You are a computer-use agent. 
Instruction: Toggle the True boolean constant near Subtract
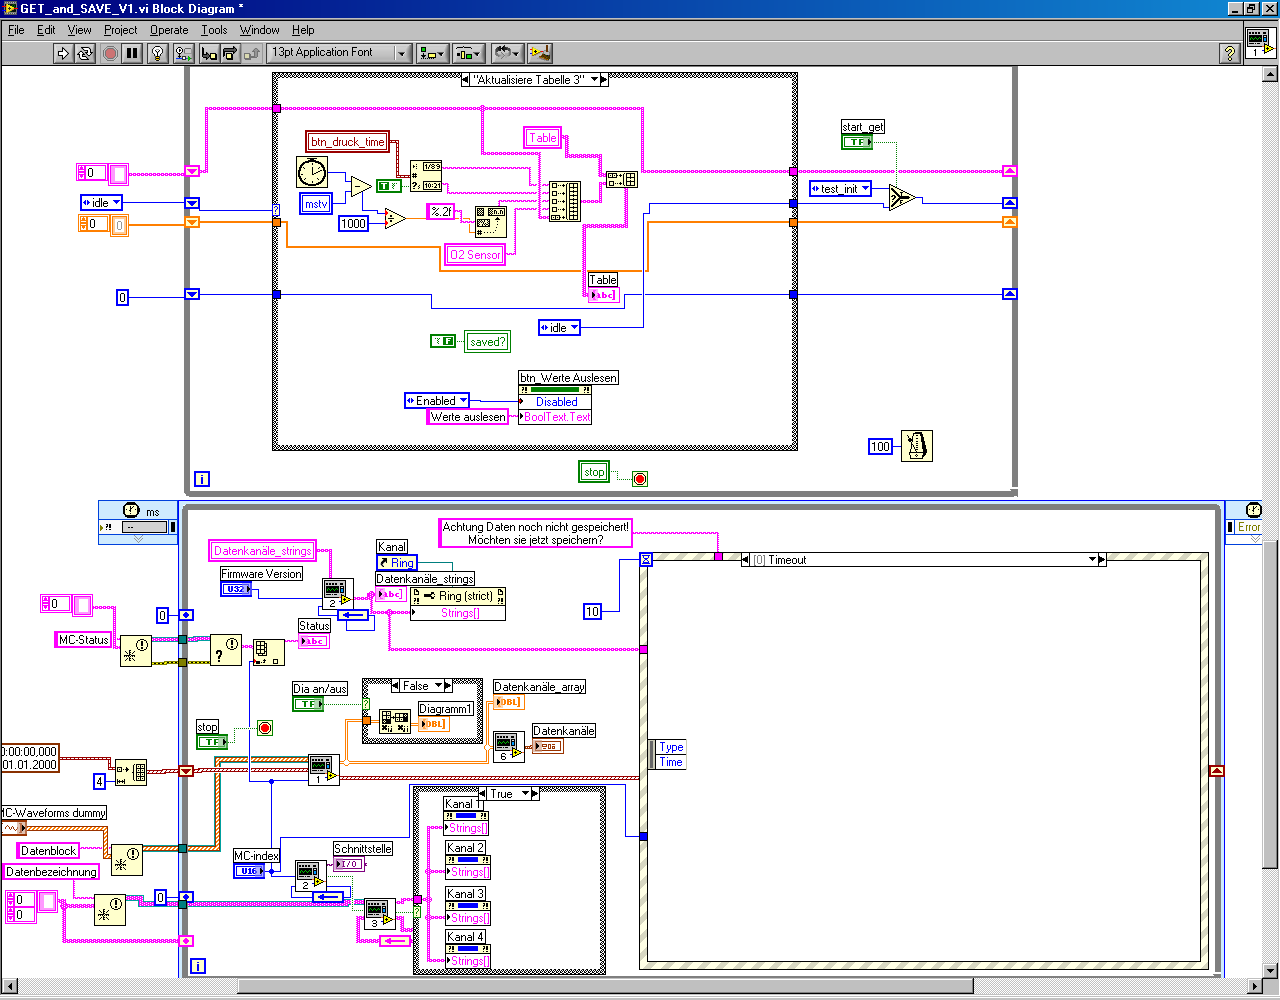point(388,186)
